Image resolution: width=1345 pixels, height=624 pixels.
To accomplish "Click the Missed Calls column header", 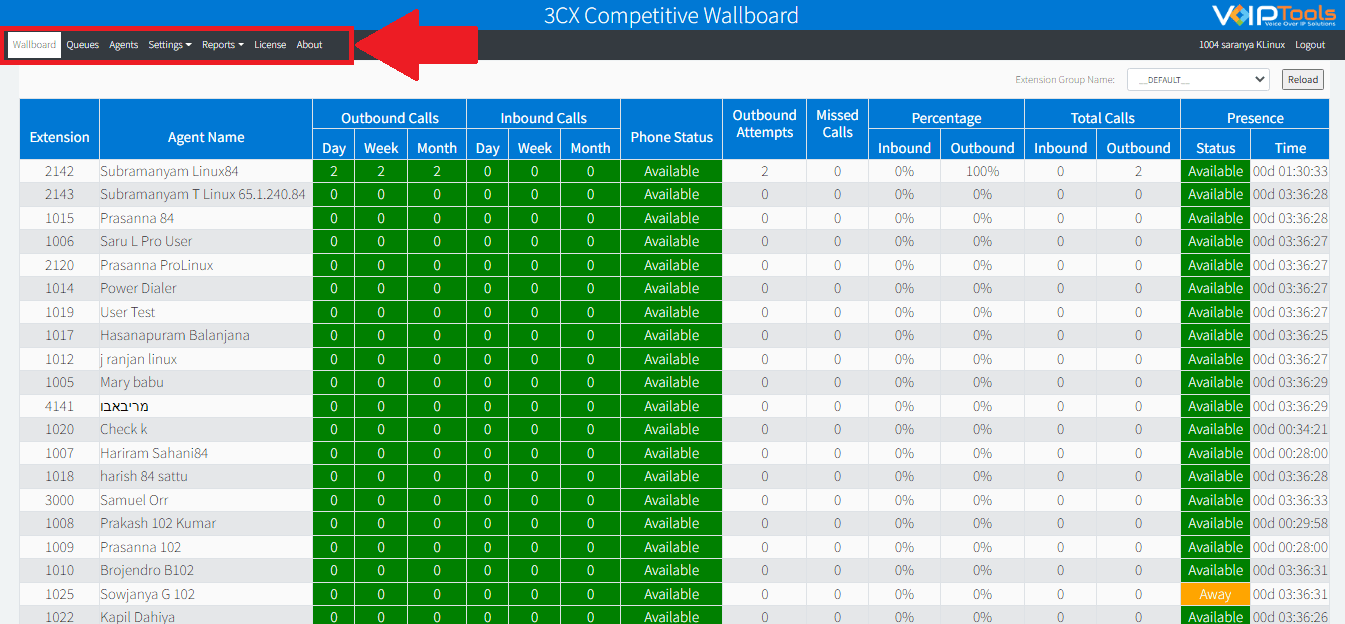I will point(837,122).
